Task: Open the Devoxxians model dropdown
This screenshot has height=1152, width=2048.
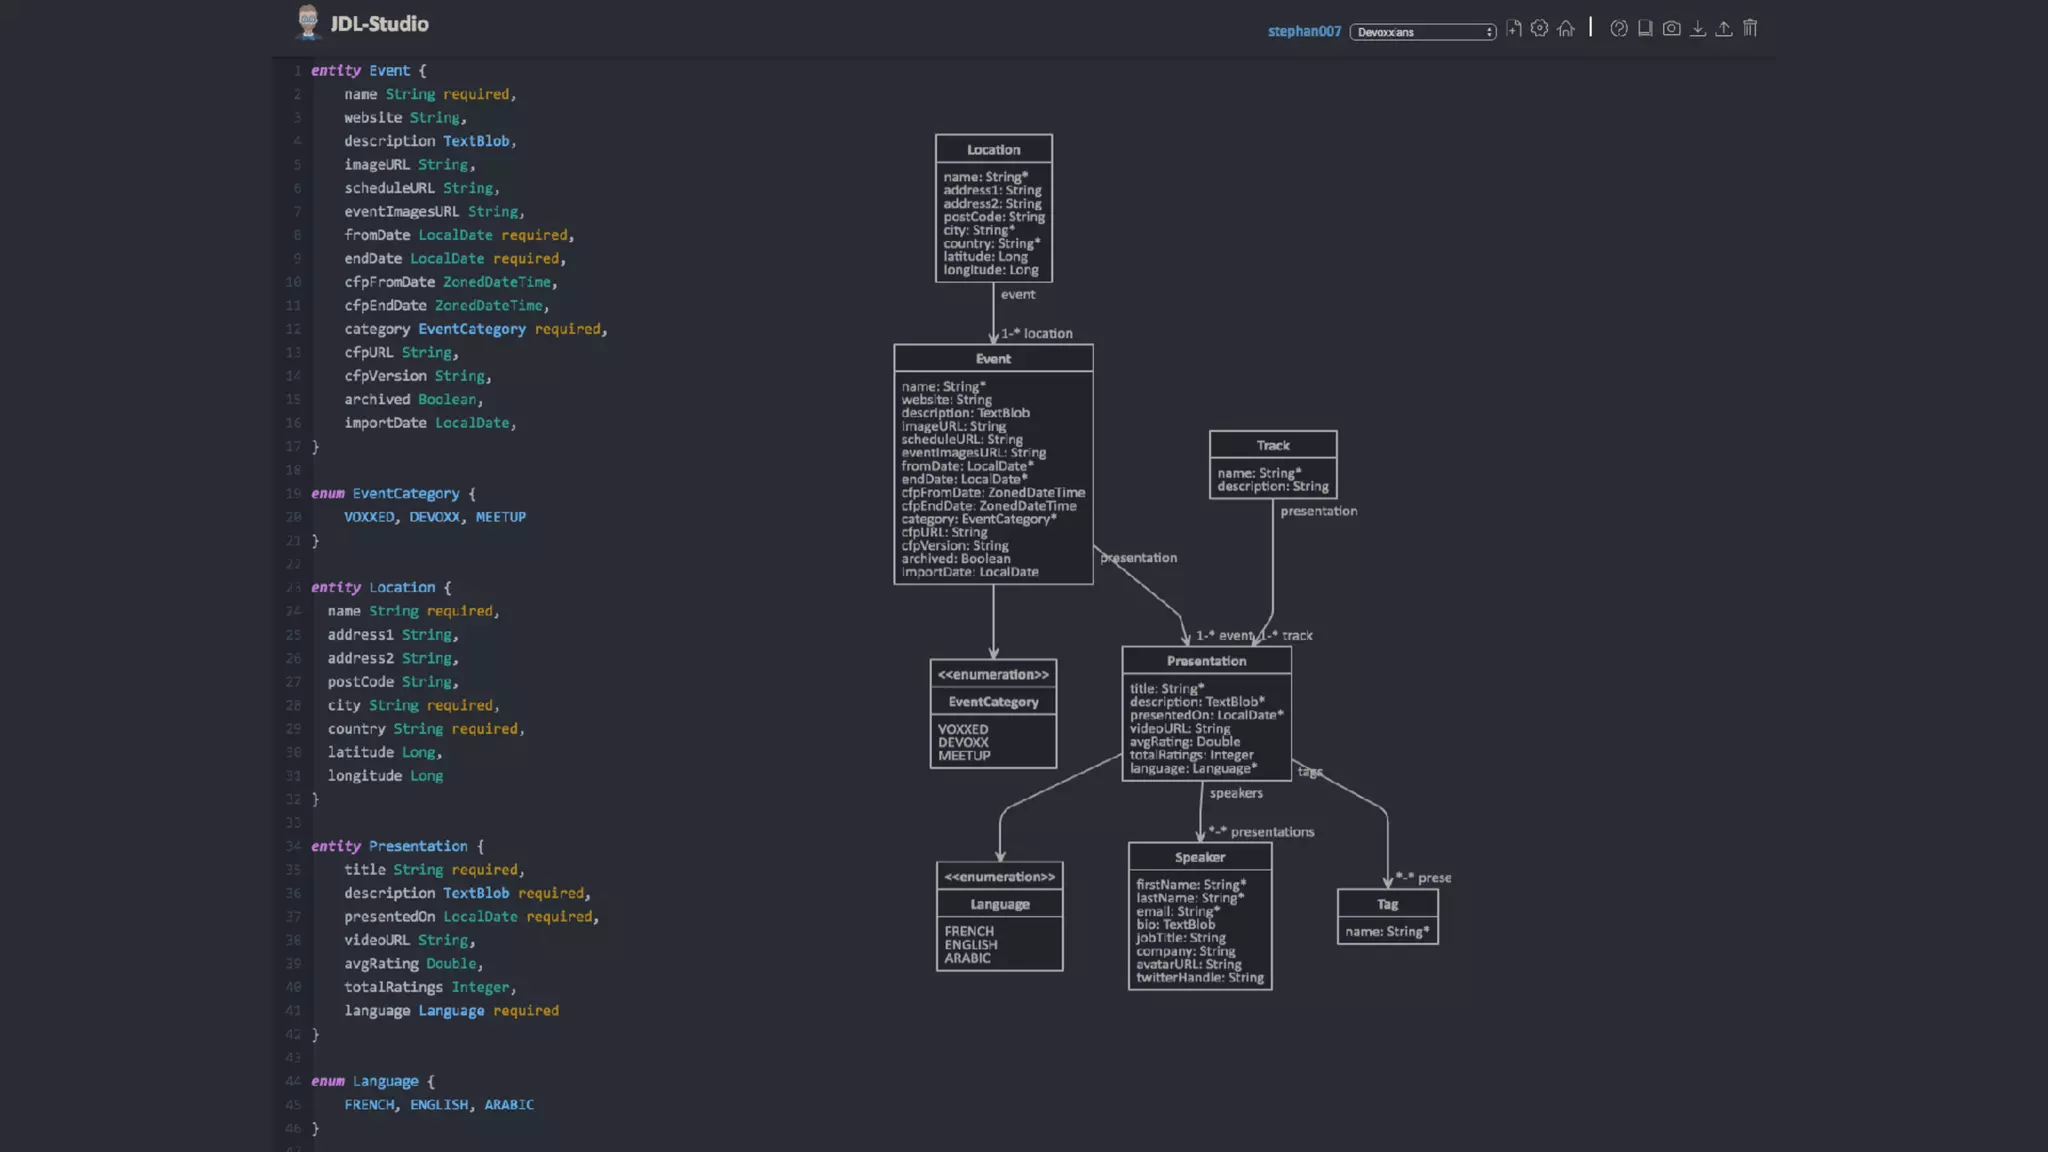Action: pos(1423,32)
